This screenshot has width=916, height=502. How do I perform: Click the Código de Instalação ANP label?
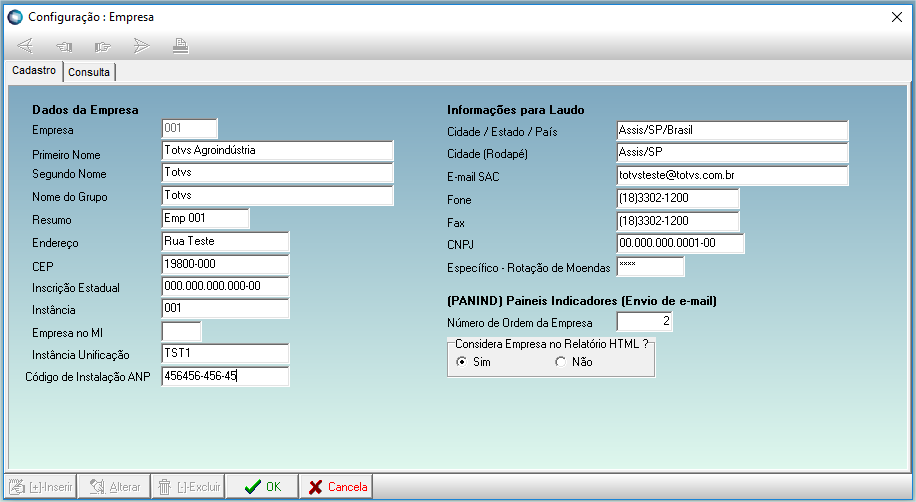click(88, 377)
